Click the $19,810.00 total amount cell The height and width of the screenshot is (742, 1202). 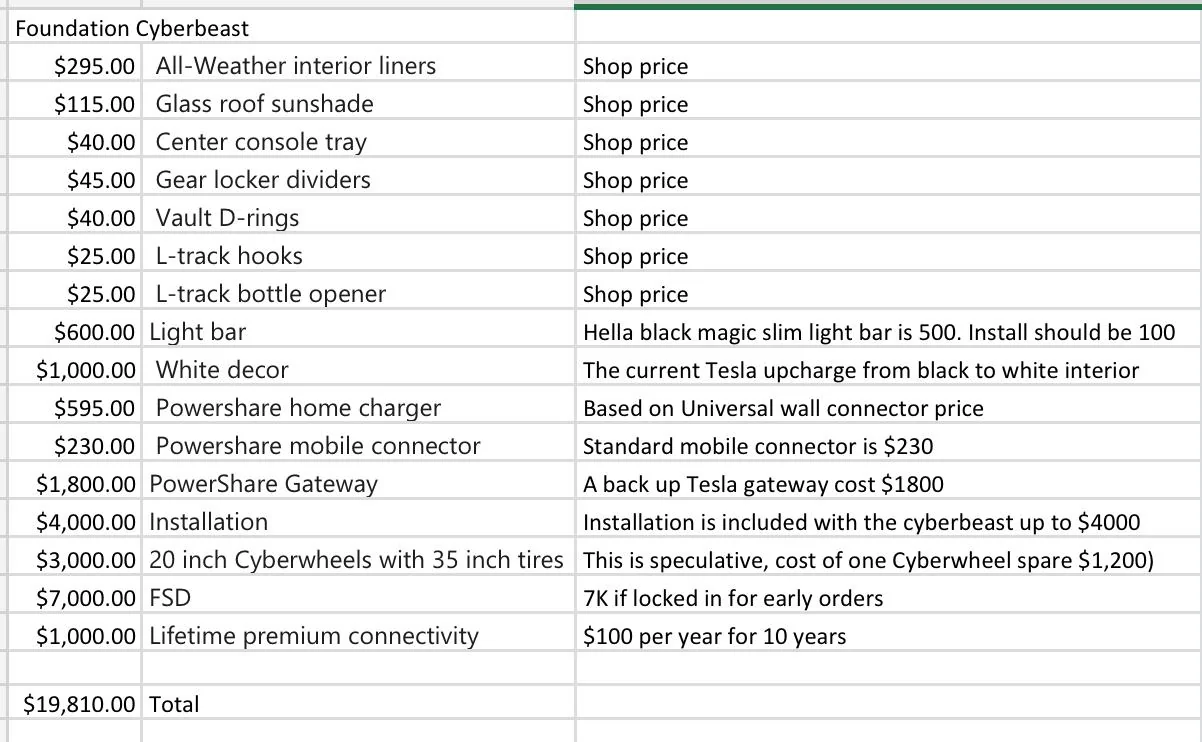point(75,704)
